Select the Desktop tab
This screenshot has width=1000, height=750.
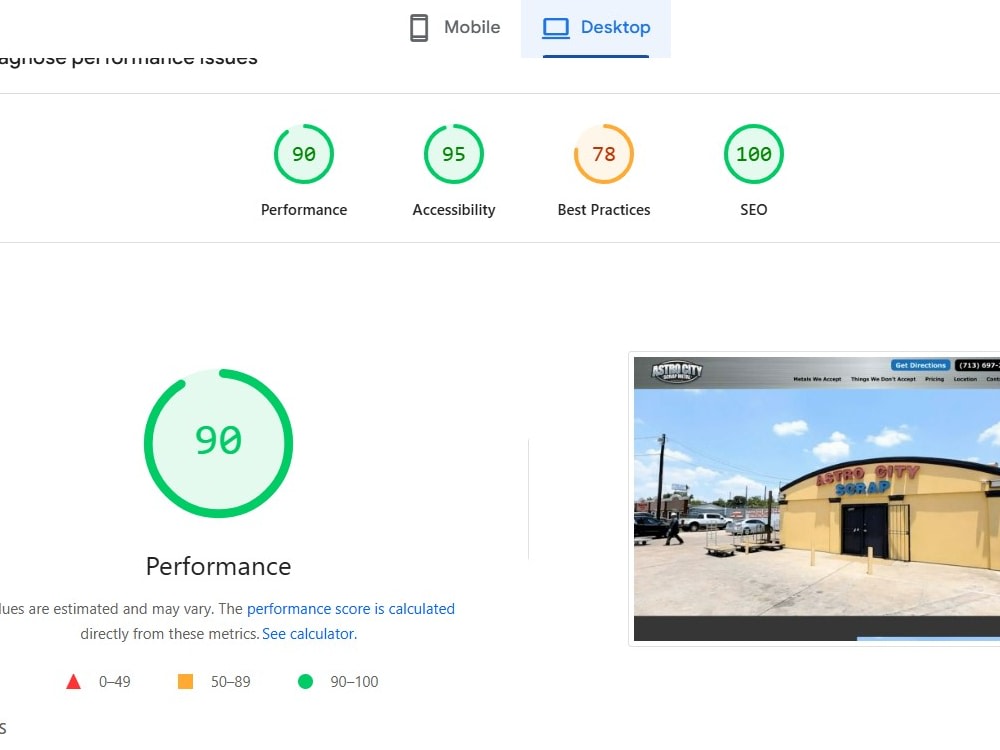(596, 28)
